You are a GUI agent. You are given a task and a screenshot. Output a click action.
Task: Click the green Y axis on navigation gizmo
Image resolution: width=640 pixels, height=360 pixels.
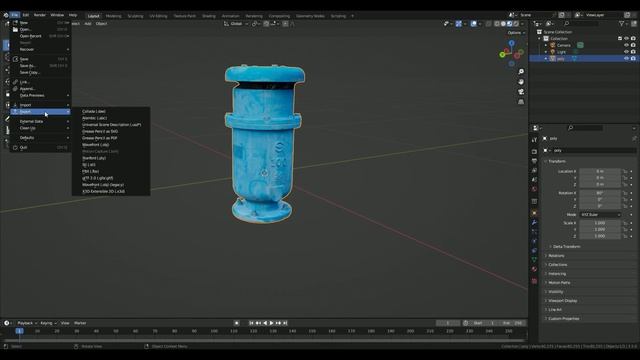coord(502,55)
